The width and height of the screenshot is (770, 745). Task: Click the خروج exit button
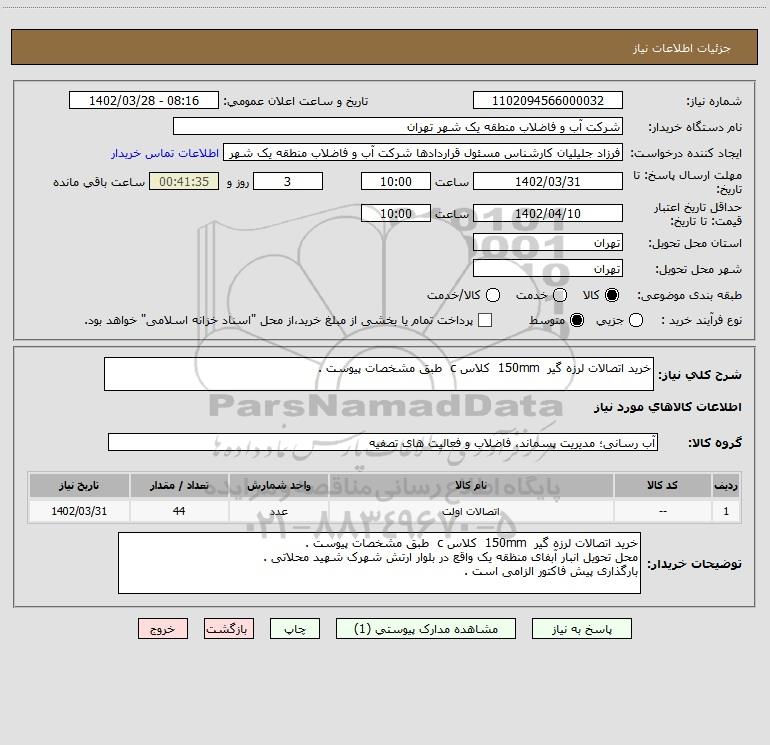(163, 629)
